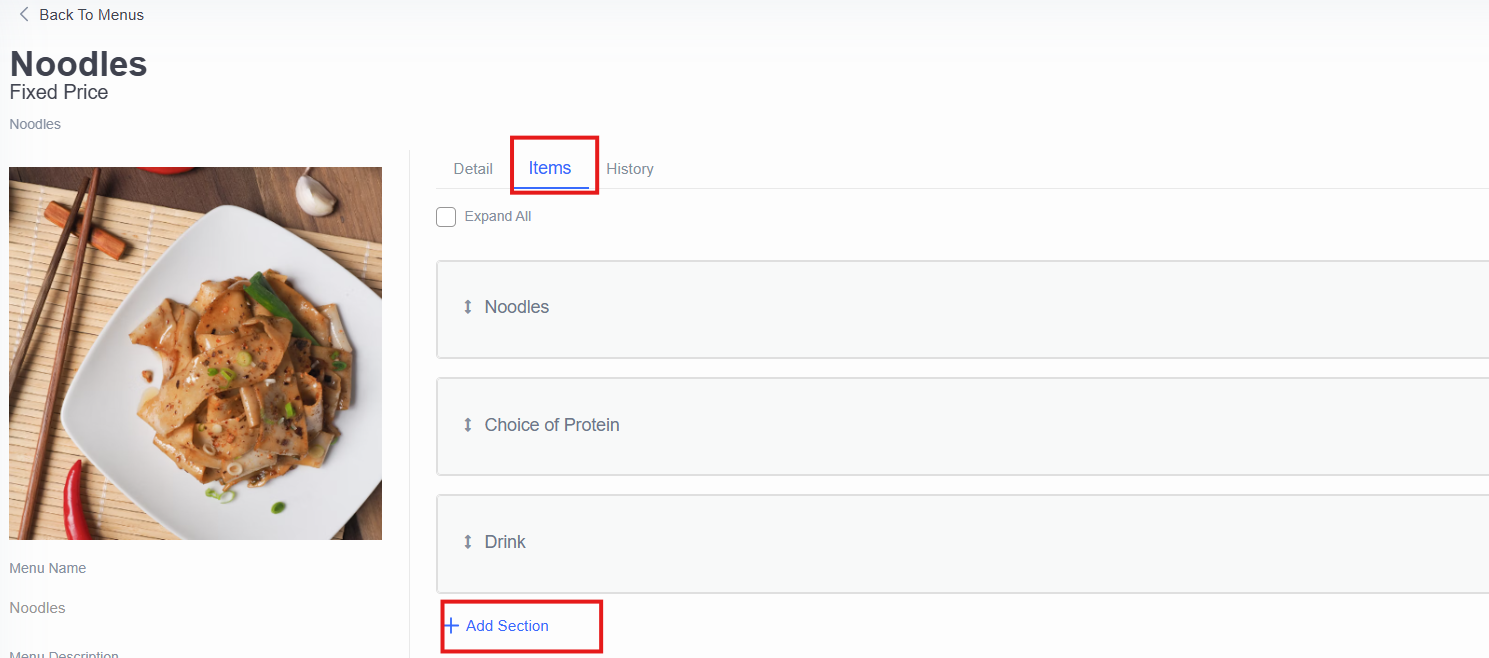This screenshot has width=1489, height=658.
Task: Click the Expand All label text
Action: [498, 216]
